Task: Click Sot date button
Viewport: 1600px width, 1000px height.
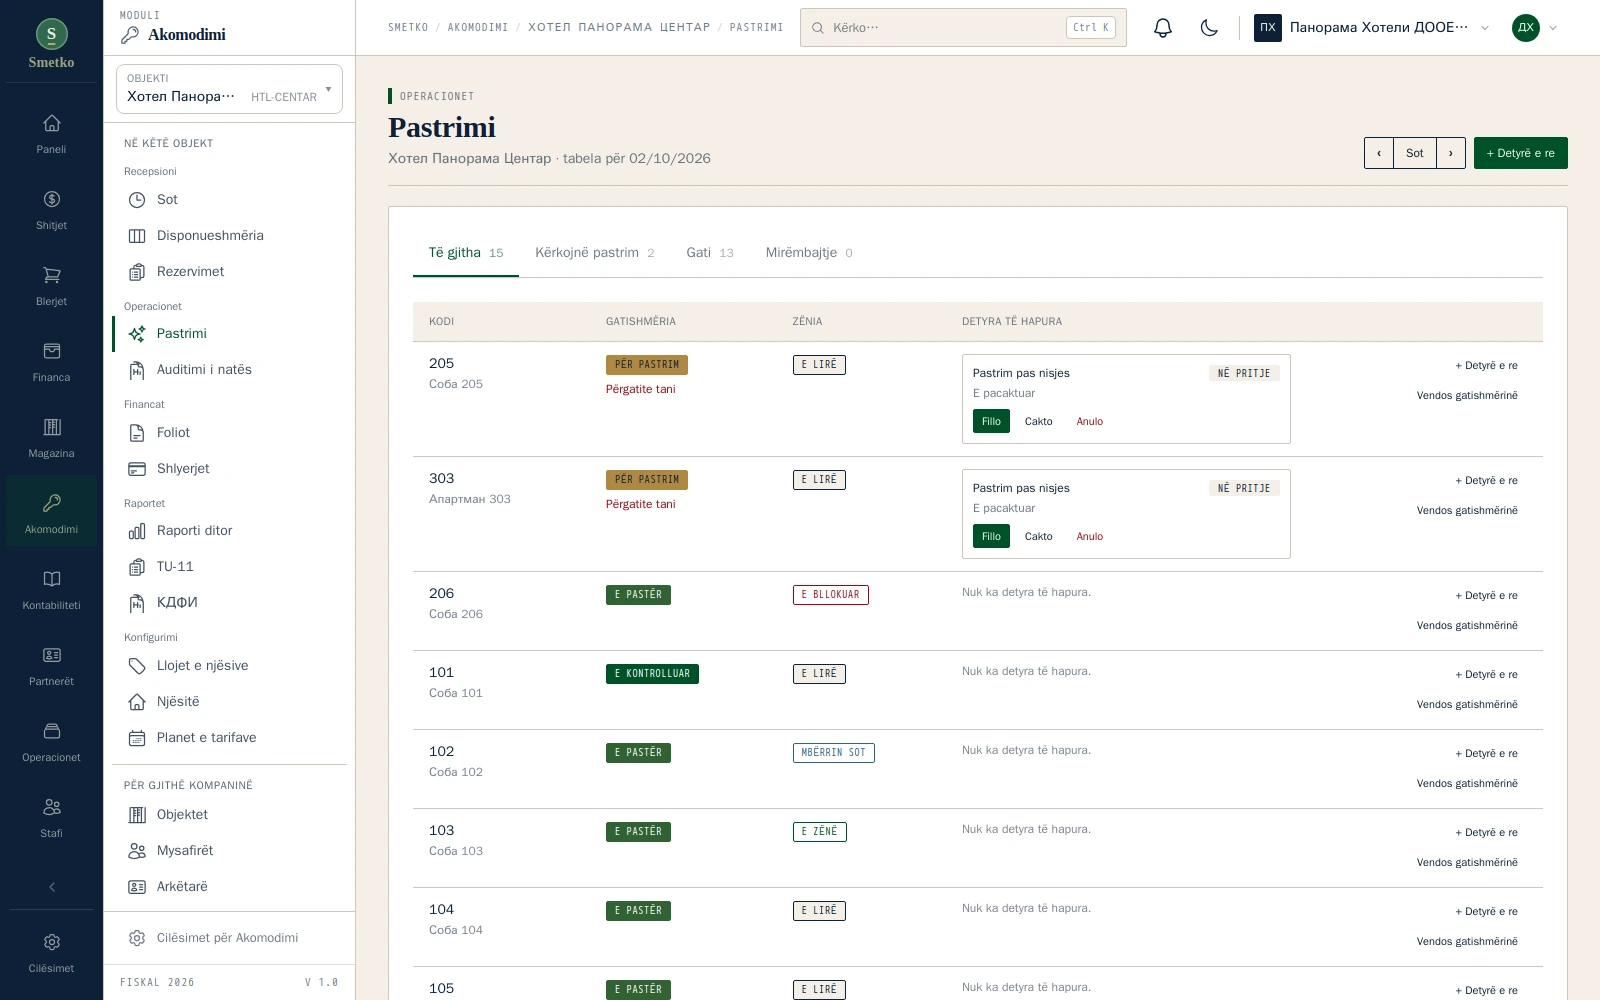Action: pyautogui.click(x=1414, y=153)
